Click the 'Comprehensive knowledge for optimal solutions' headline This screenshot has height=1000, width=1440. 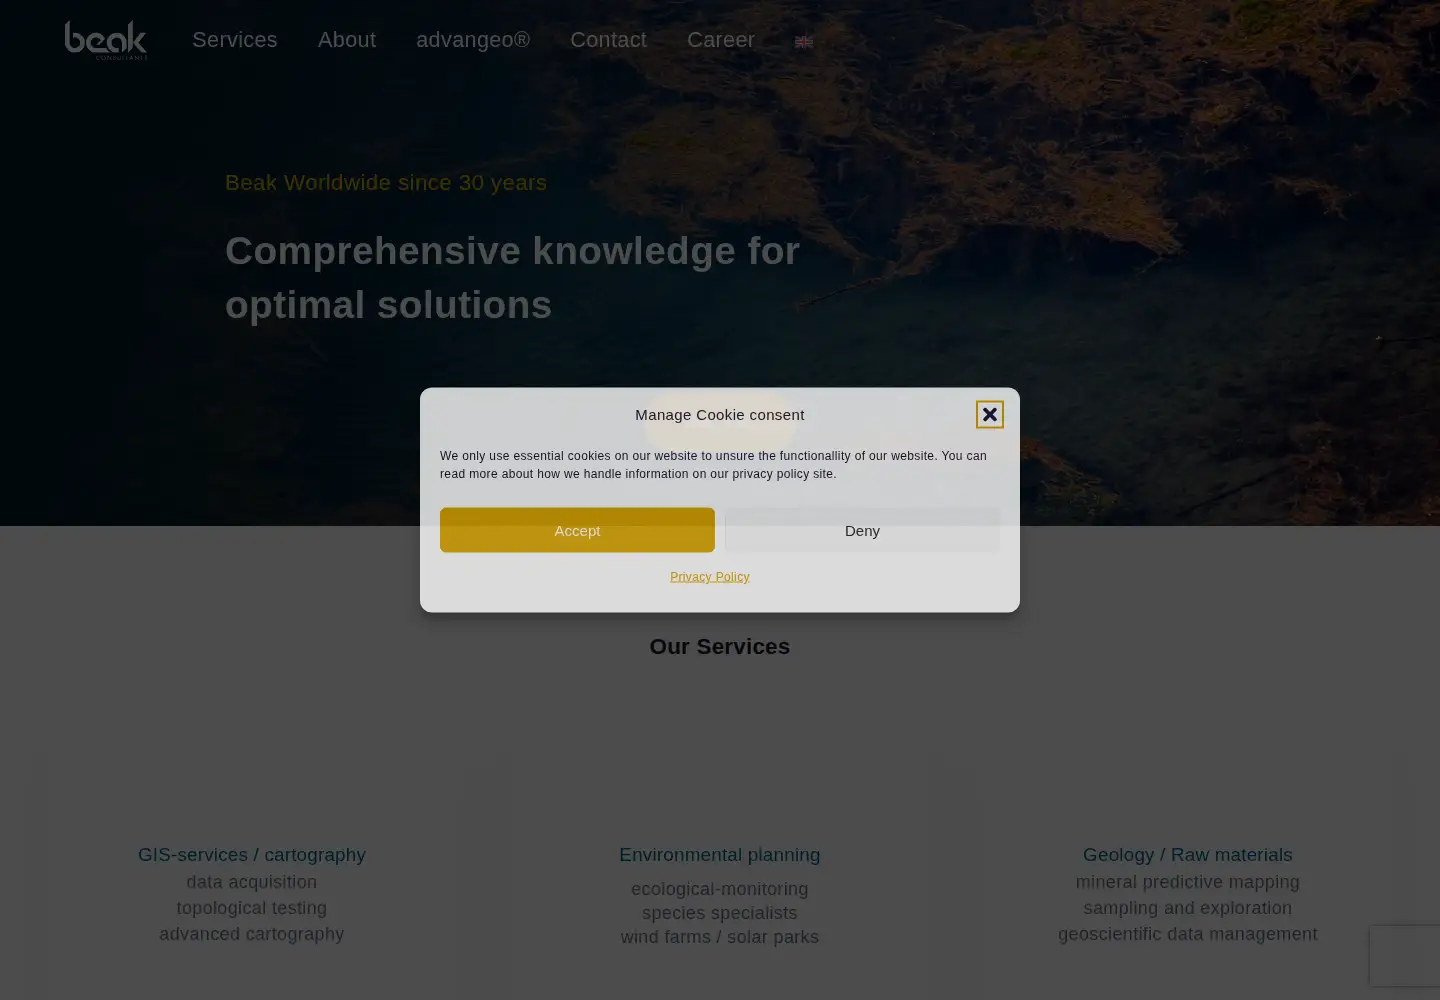(x=512, y=278)
